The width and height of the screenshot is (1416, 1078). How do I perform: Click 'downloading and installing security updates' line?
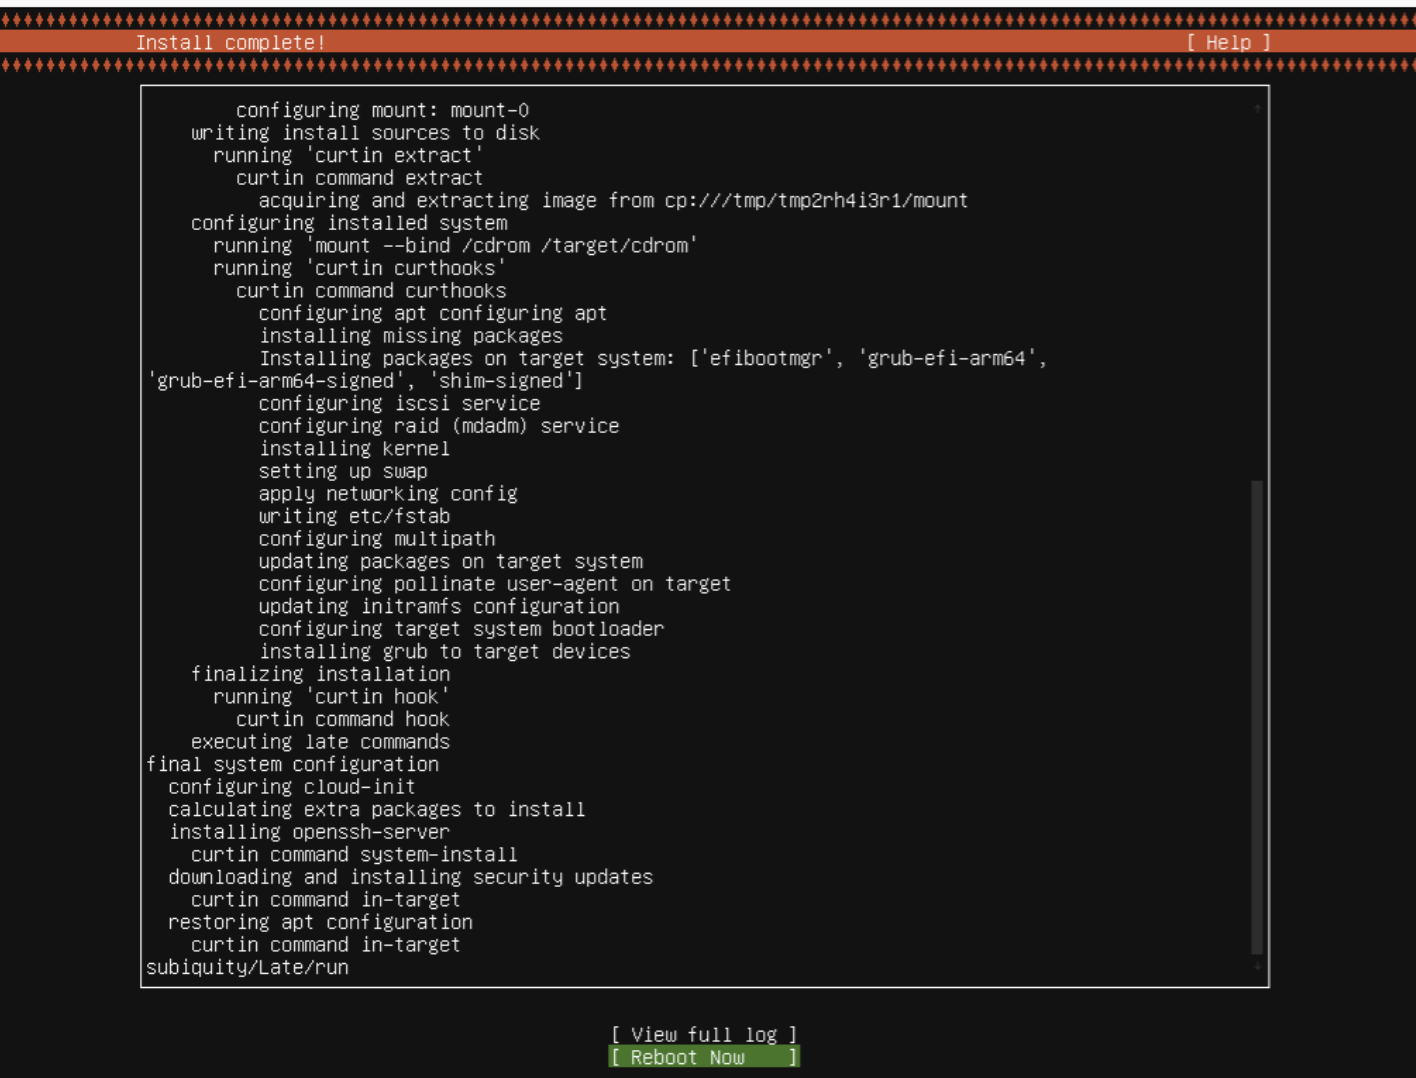(x=411, y=877)
